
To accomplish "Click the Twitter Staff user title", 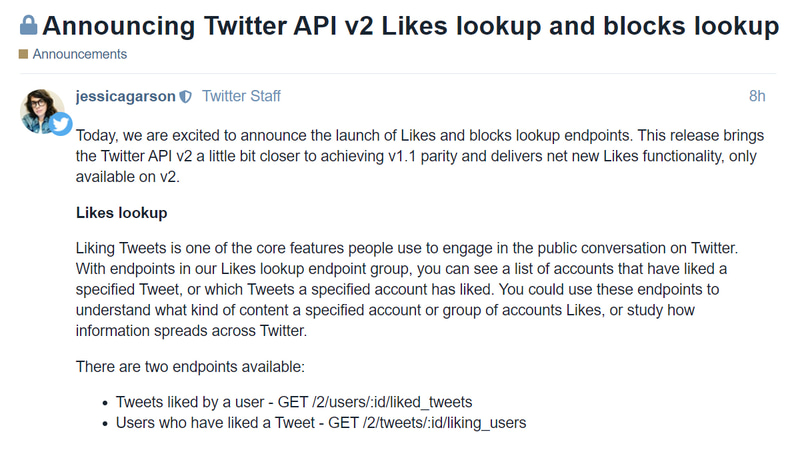I will tap(241, 97).
